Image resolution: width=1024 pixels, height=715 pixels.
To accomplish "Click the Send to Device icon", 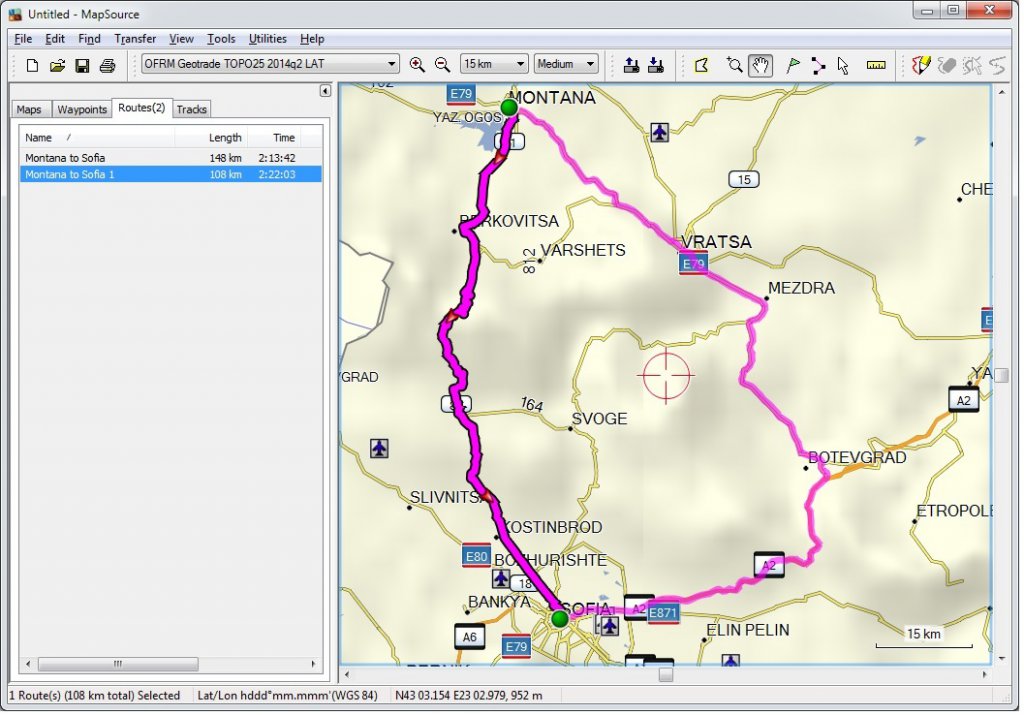I will point(631,65).
